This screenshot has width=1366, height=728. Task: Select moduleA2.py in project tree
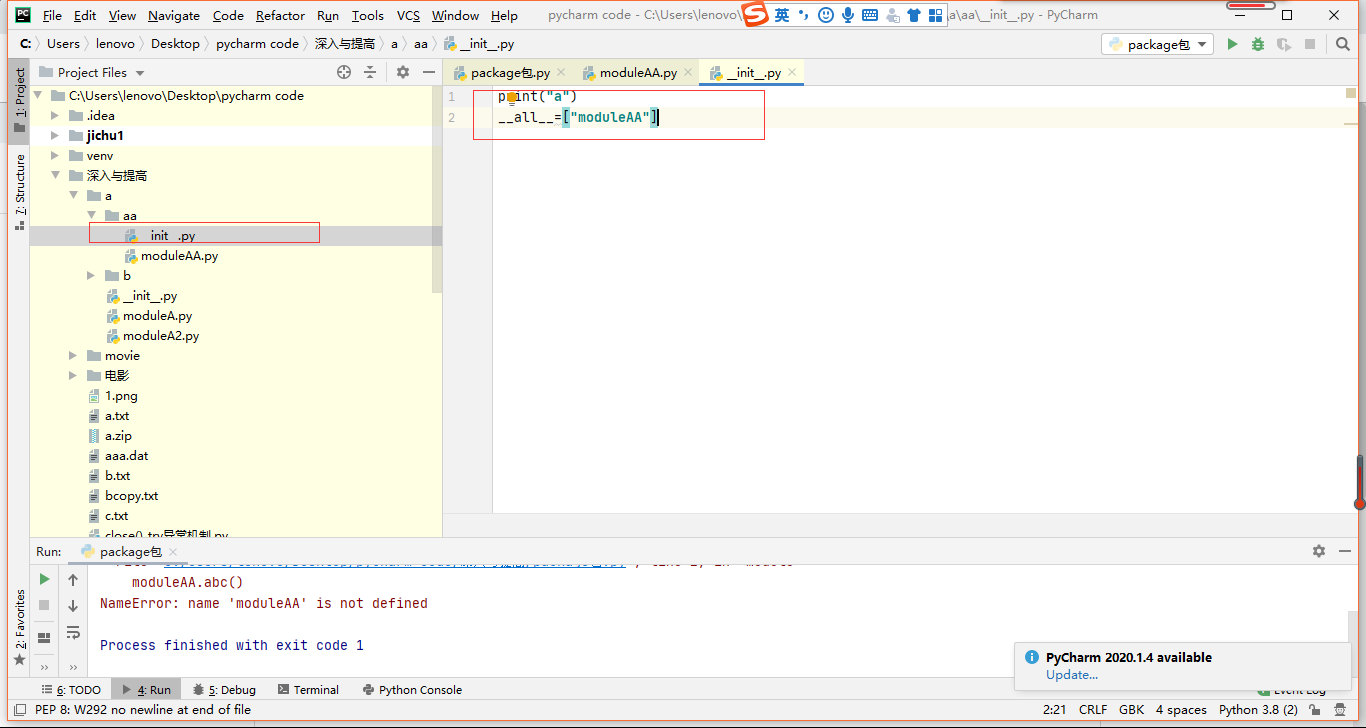tap(160, 336)
